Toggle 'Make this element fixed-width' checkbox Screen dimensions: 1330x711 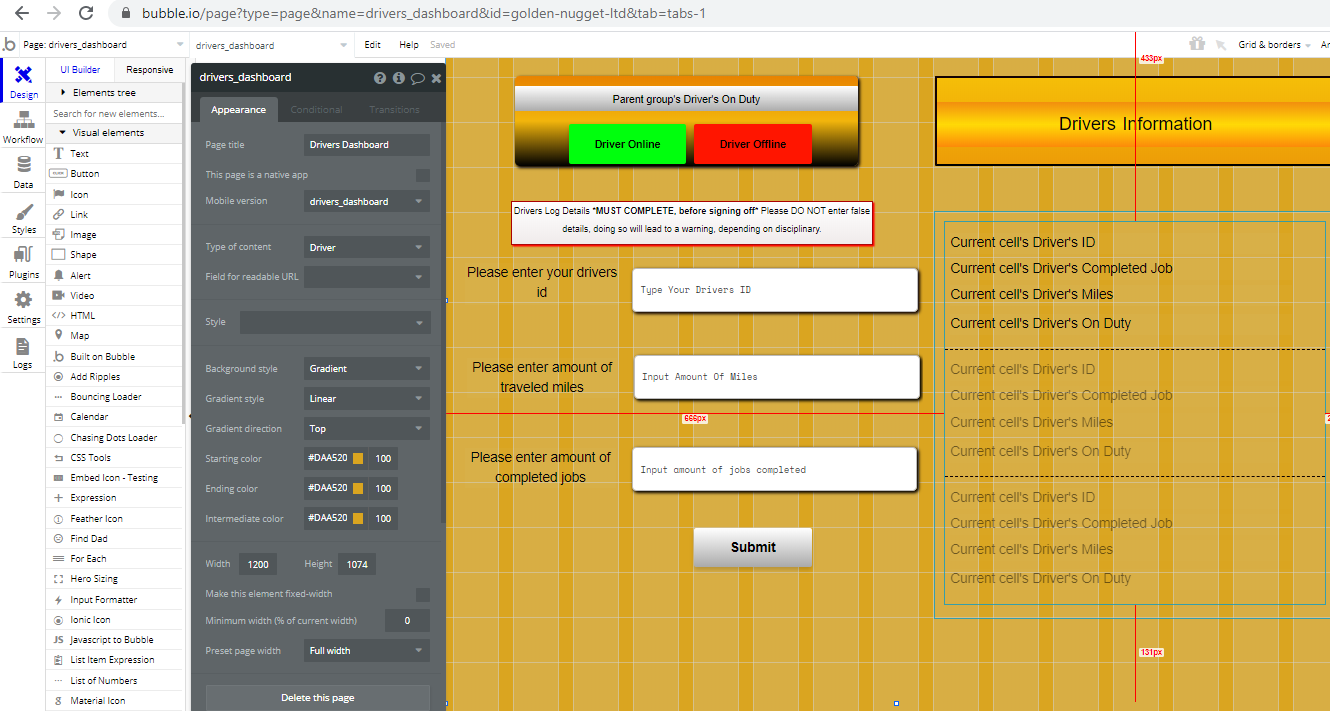pyautogui.click(x=423, y=595)
